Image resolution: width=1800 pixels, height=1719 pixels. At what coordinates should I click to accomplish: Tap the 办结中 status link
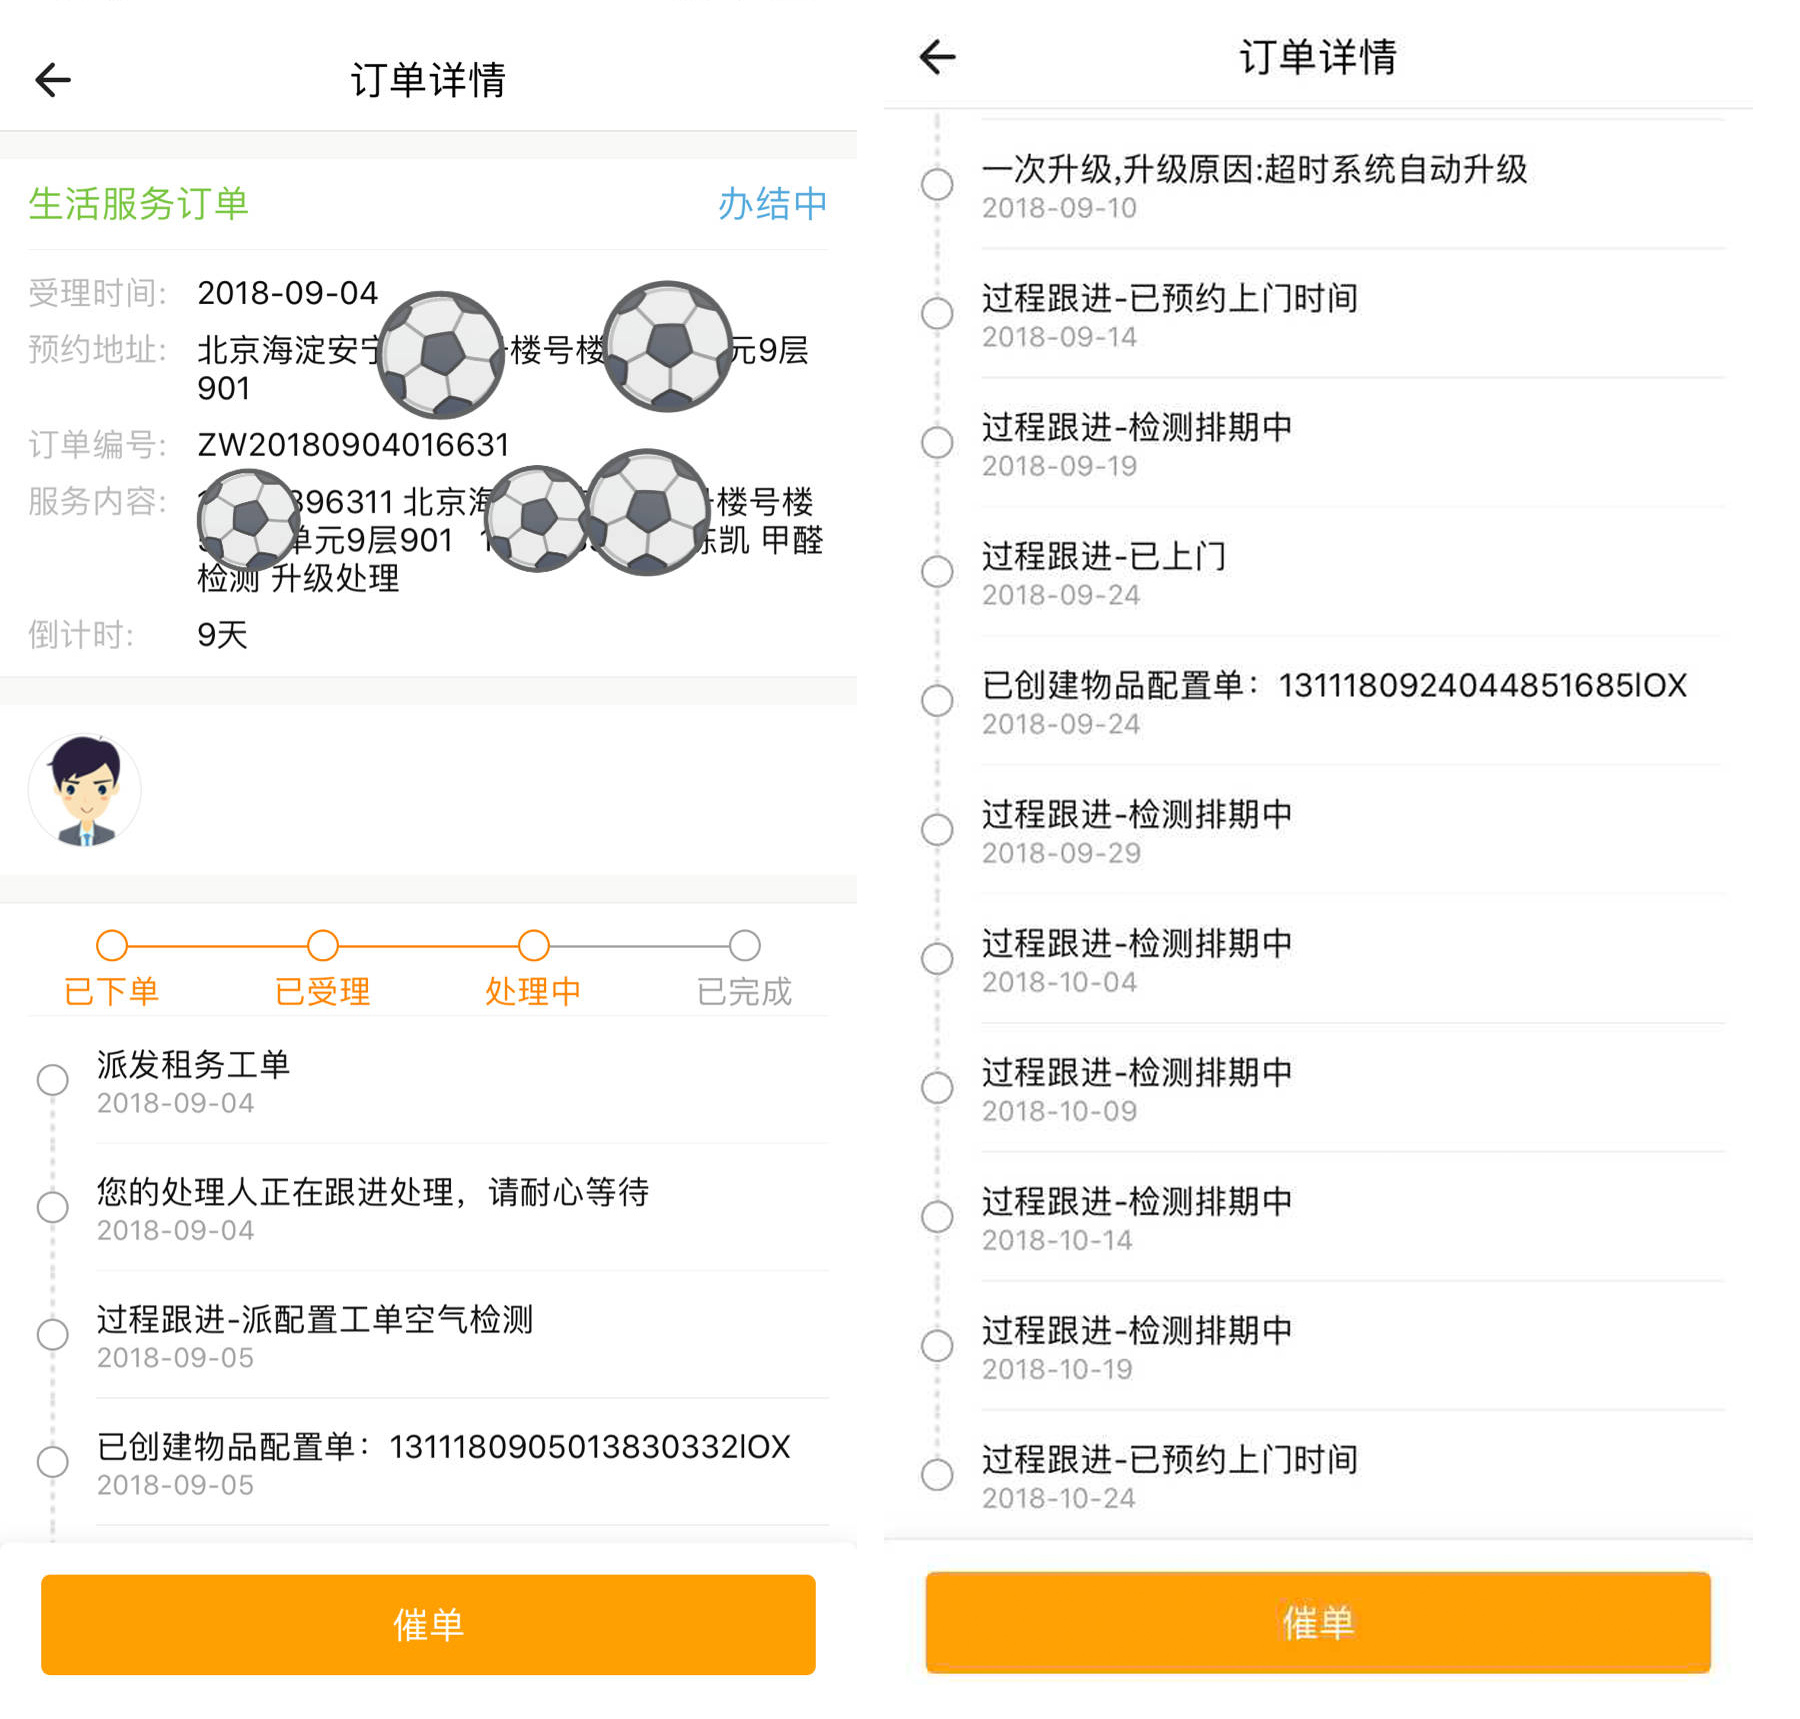coord(772,204)
